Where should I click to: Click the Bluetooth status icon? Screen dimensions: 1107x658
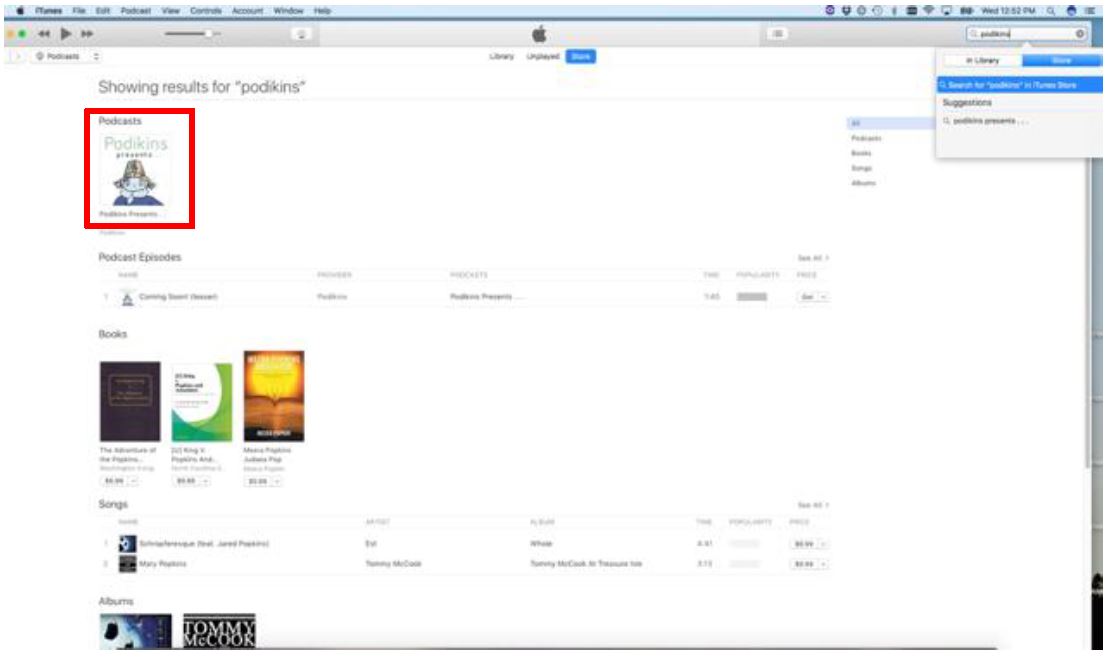tap(894, 11)
